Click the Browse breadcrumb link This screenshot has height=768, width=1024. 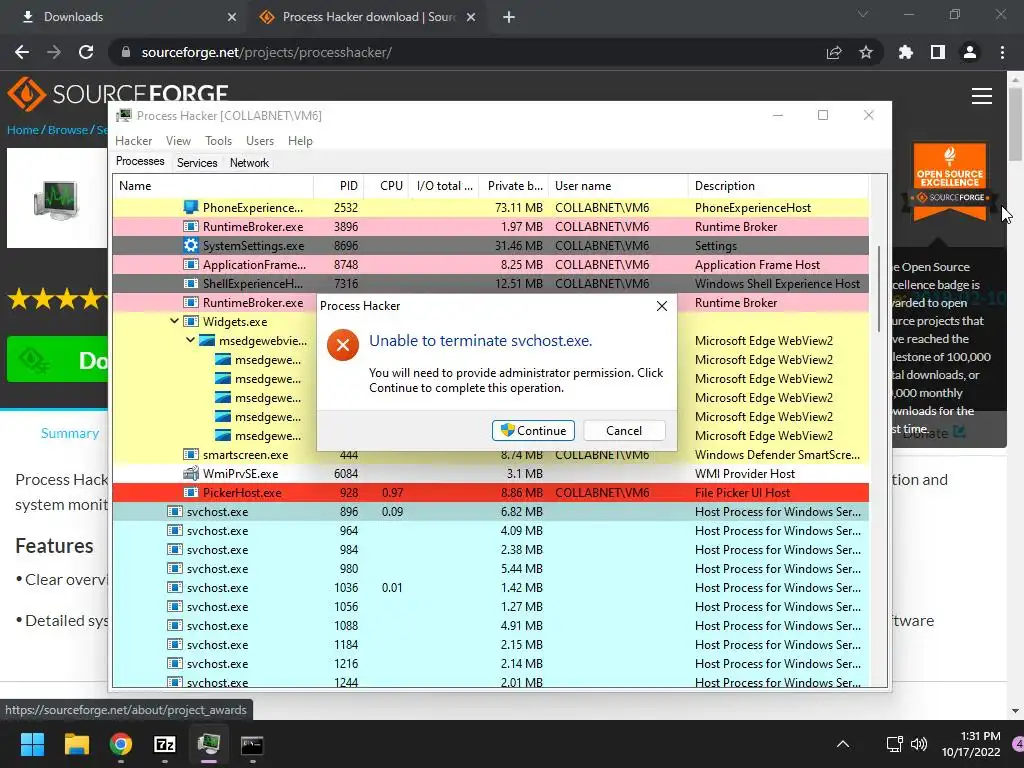click(67, 129)
